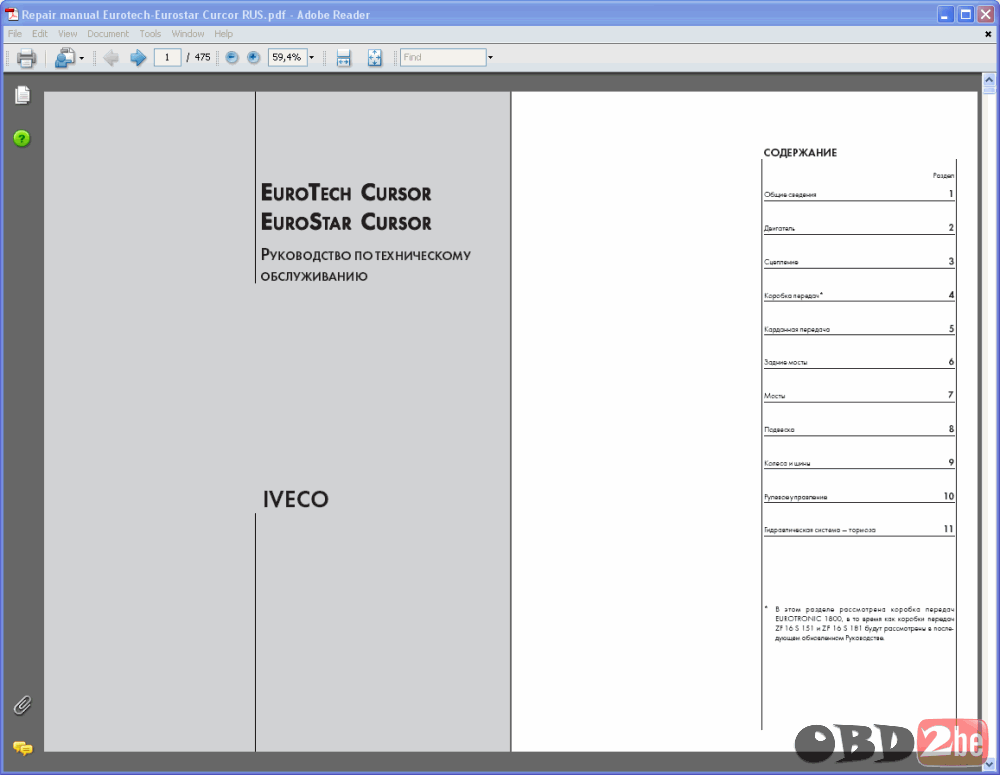Viewport: 1000px width, 775px height.
Task: Close the Adobe Reader window
Action: (x=986, y=14)
